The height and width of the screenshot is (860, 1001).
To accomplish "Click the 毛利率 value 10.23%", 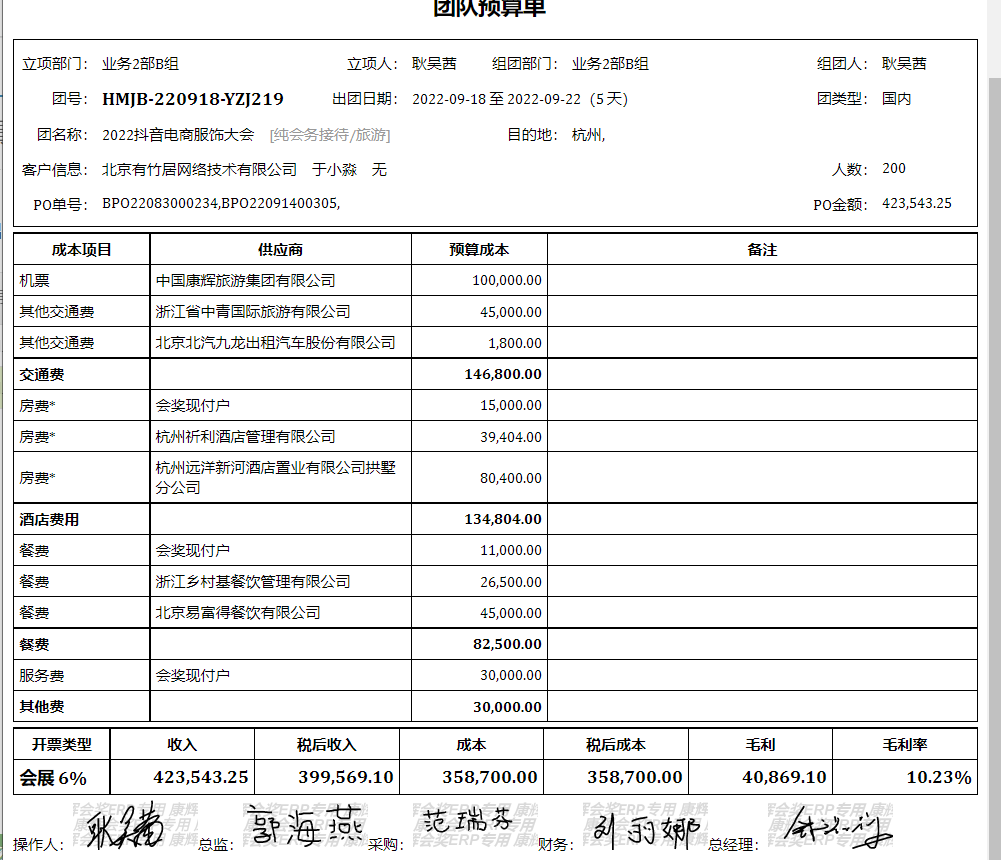I will coord(938,778).
